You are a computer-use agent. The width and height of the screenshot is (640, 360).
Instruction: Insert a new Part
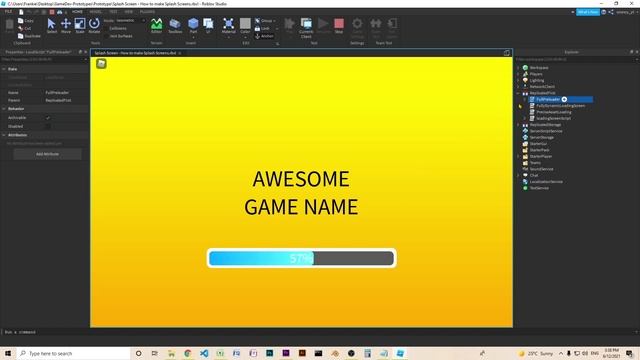[x=193, y=25]
